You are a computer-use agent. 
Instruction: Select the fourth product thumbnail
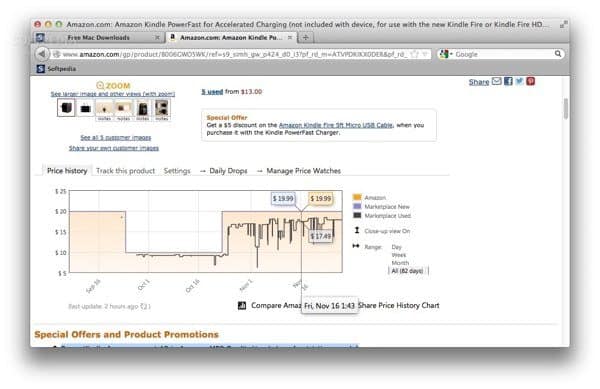[123, 109]
